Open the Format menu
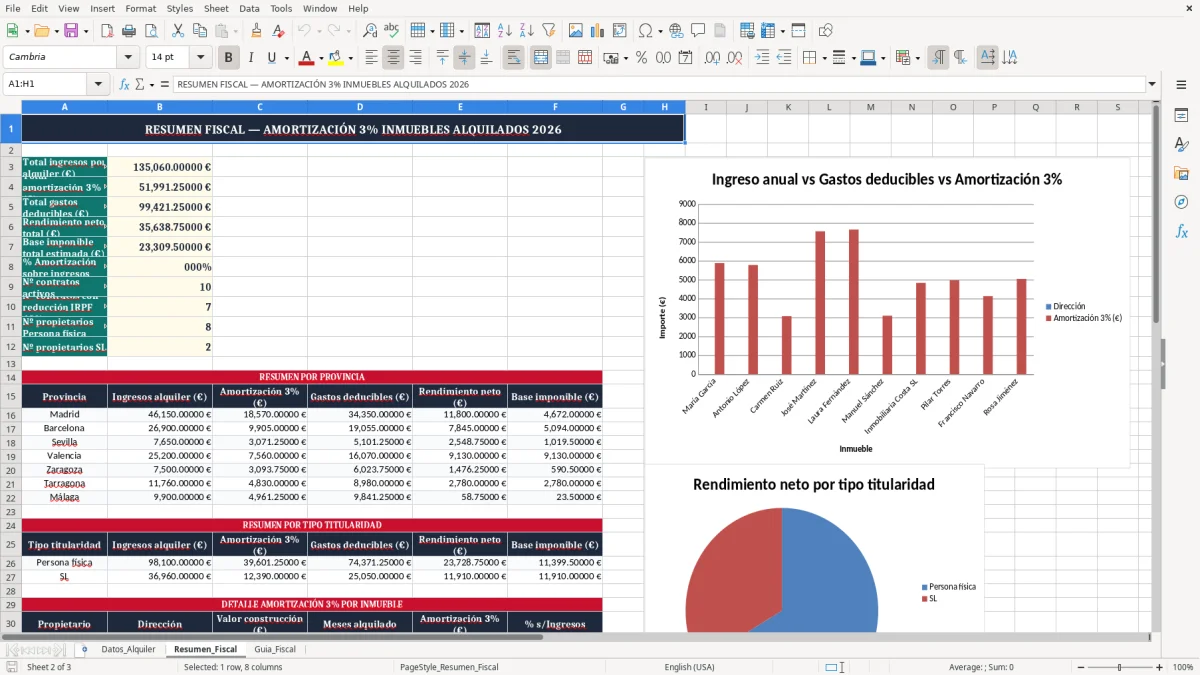The width and height of the screenshot is (1200, 675). click(140, 8)
